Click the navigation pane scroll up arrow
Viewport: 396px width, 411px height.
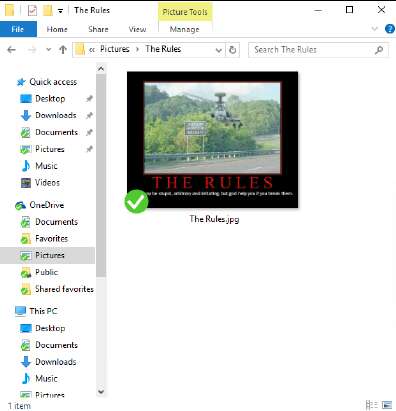101,69
